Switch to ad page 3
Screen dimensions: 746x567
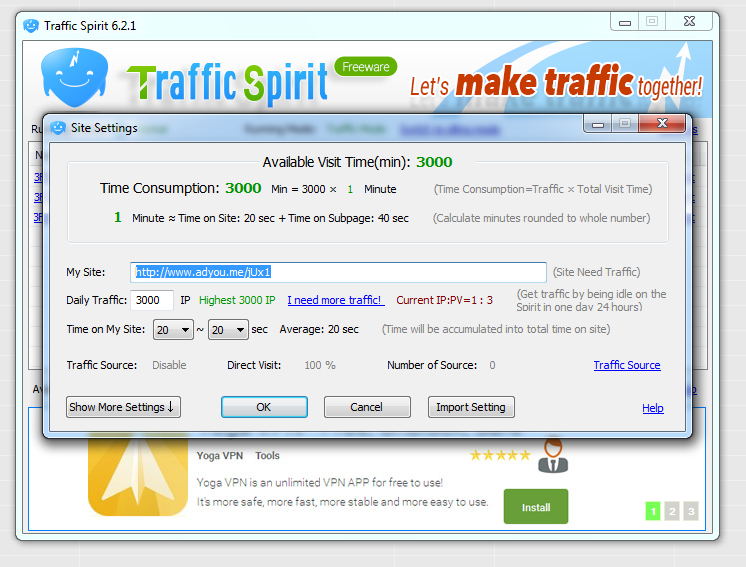point(691,511)
